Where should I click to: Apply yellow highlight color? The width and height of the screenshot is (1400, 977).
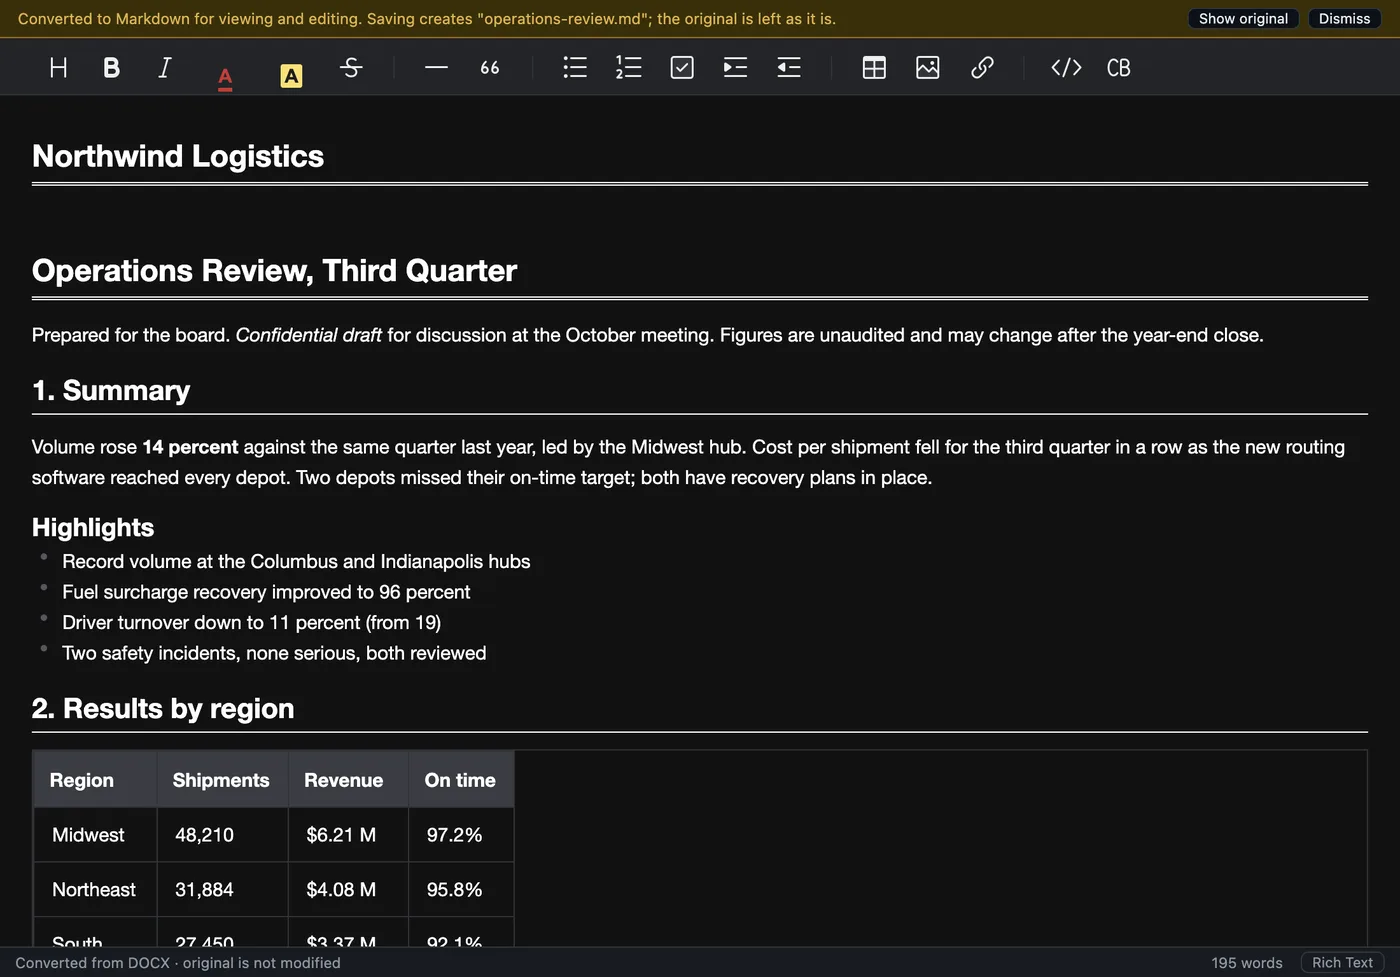291,76
